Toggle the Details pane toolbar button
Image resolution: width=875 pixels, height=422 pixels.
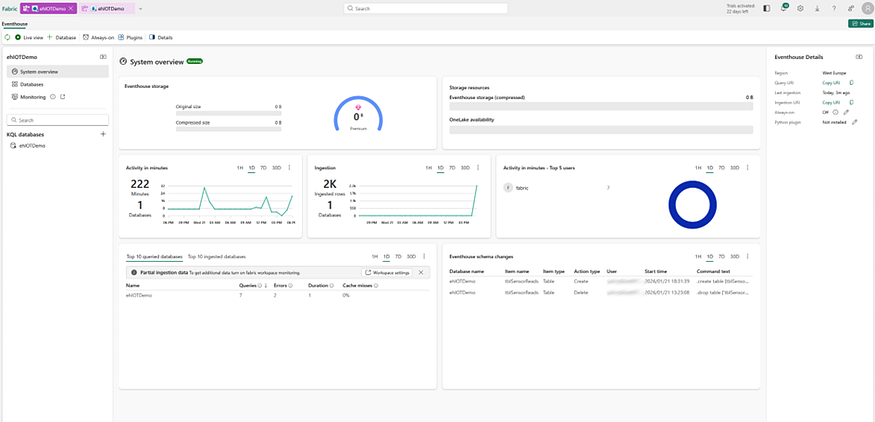coord(161,37)
